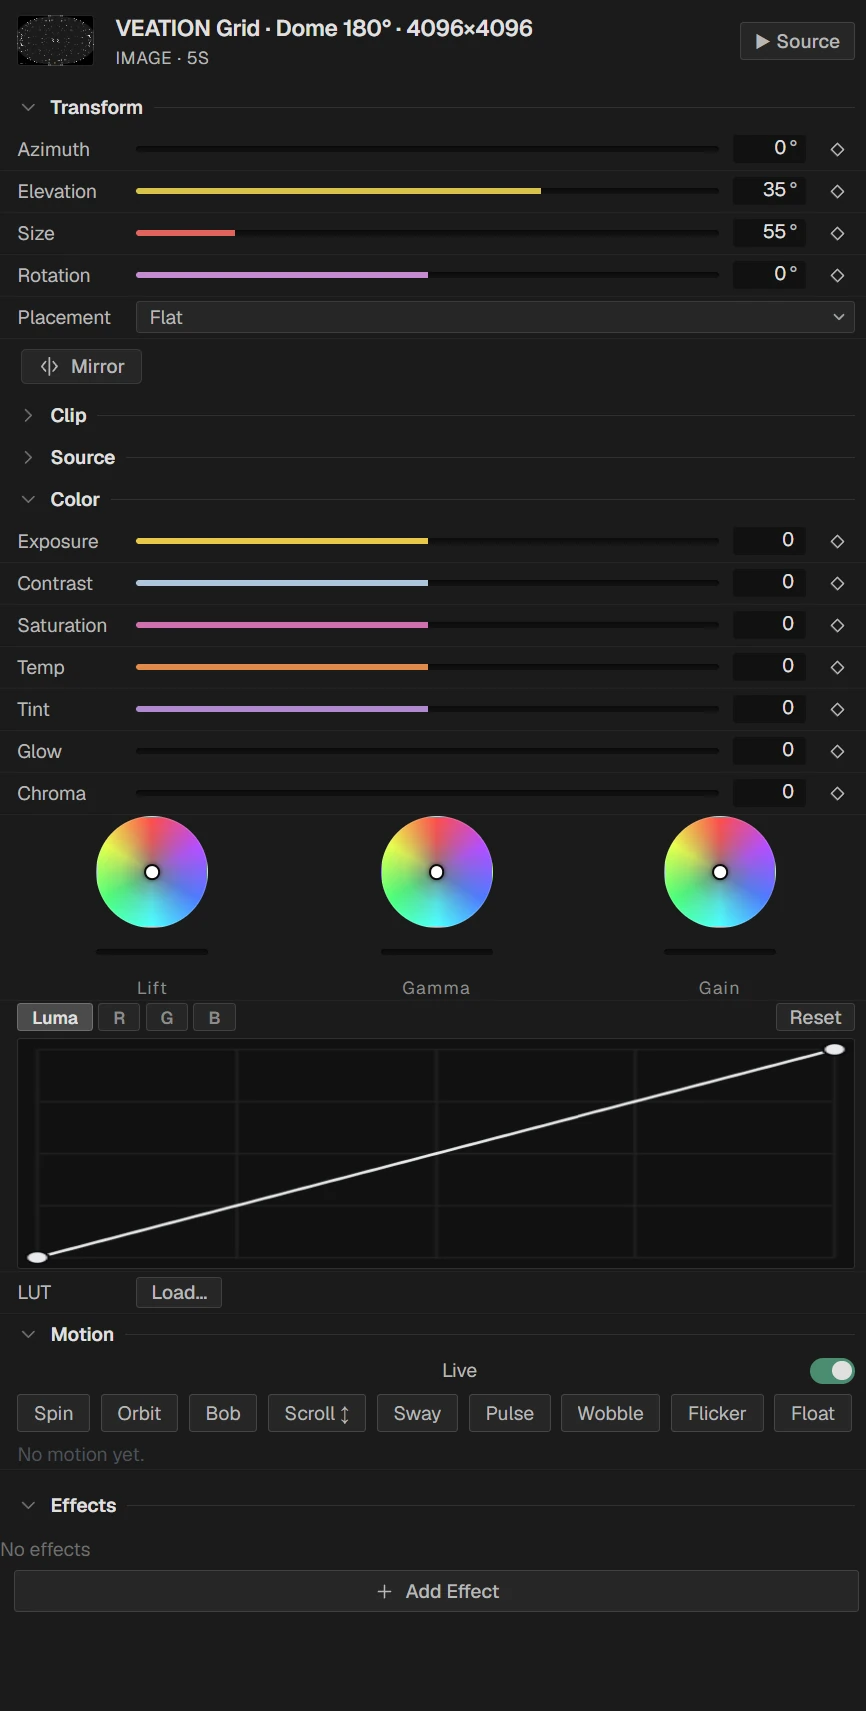Select the R curve channel tab
The width and height of the screenshot is (866, 1711).
119,1017
